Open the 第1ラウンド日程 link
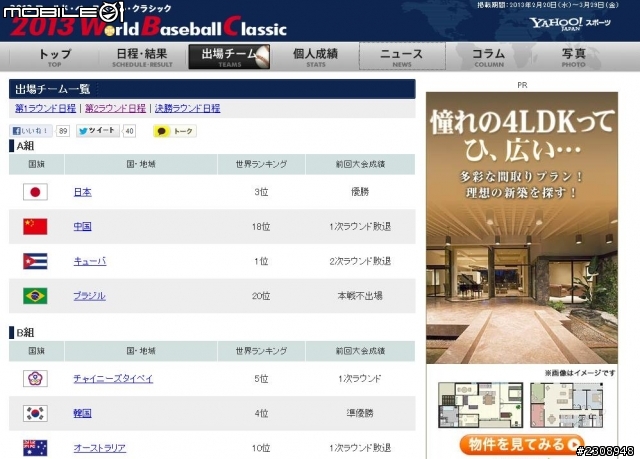The width and height of the screenshot is (640, 459). point(46,109)
